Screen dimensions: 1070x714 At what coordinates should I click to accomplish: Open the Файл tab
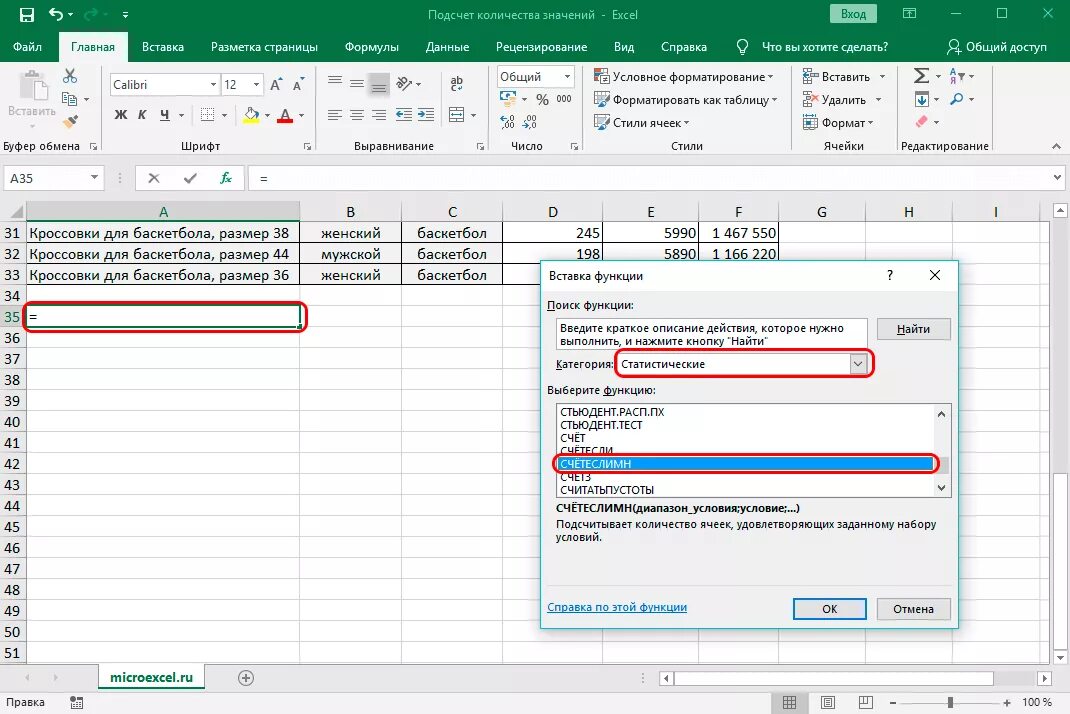click(27, 47)
